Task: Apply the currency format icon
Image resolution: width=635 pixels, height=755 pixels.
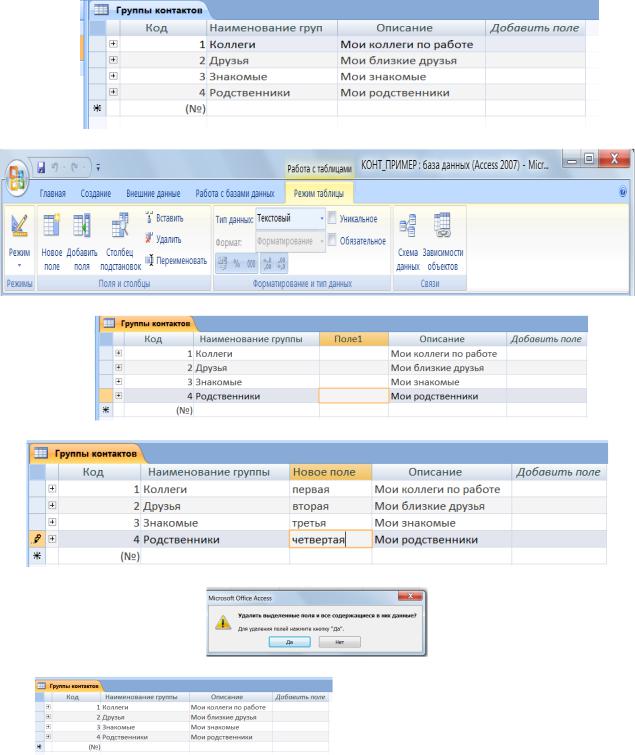Action: coord(222,264)
